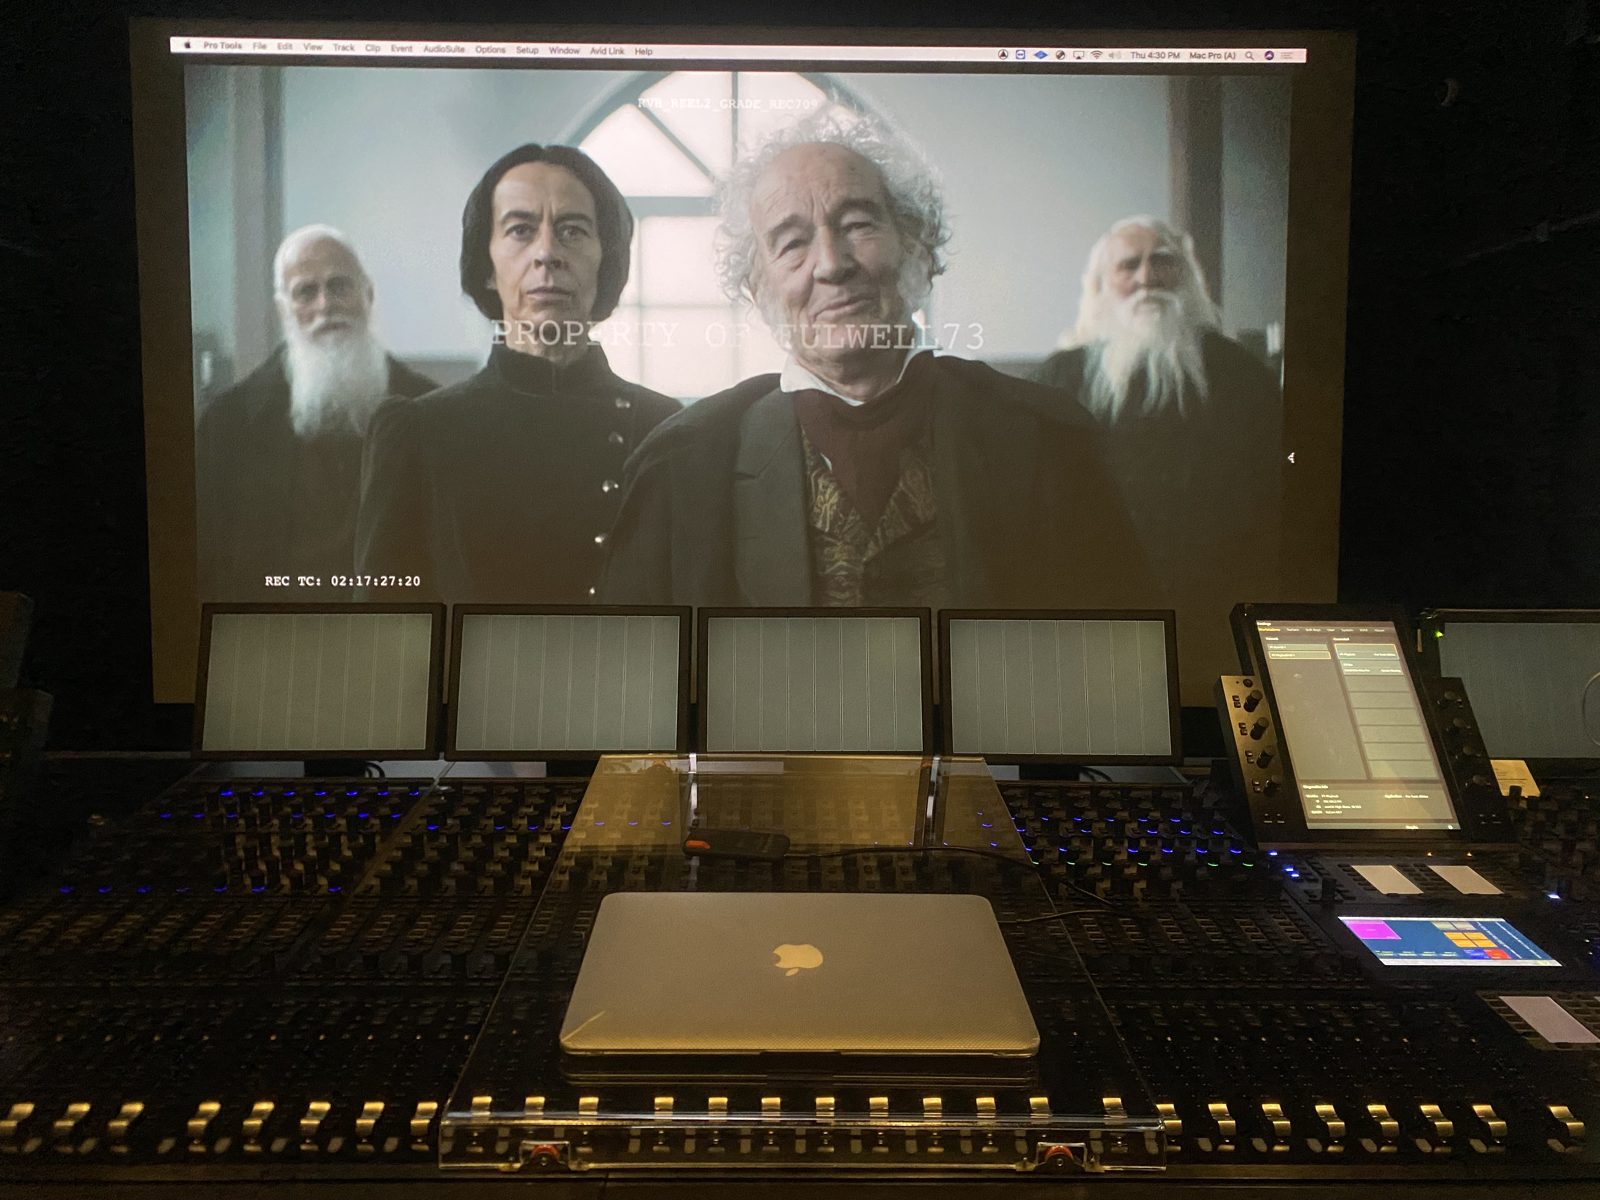The width and height of the screenshot is (1600, 1200).
Task: Click the TeamViewer icon in the menu bar
Action: pos(1020,55)
